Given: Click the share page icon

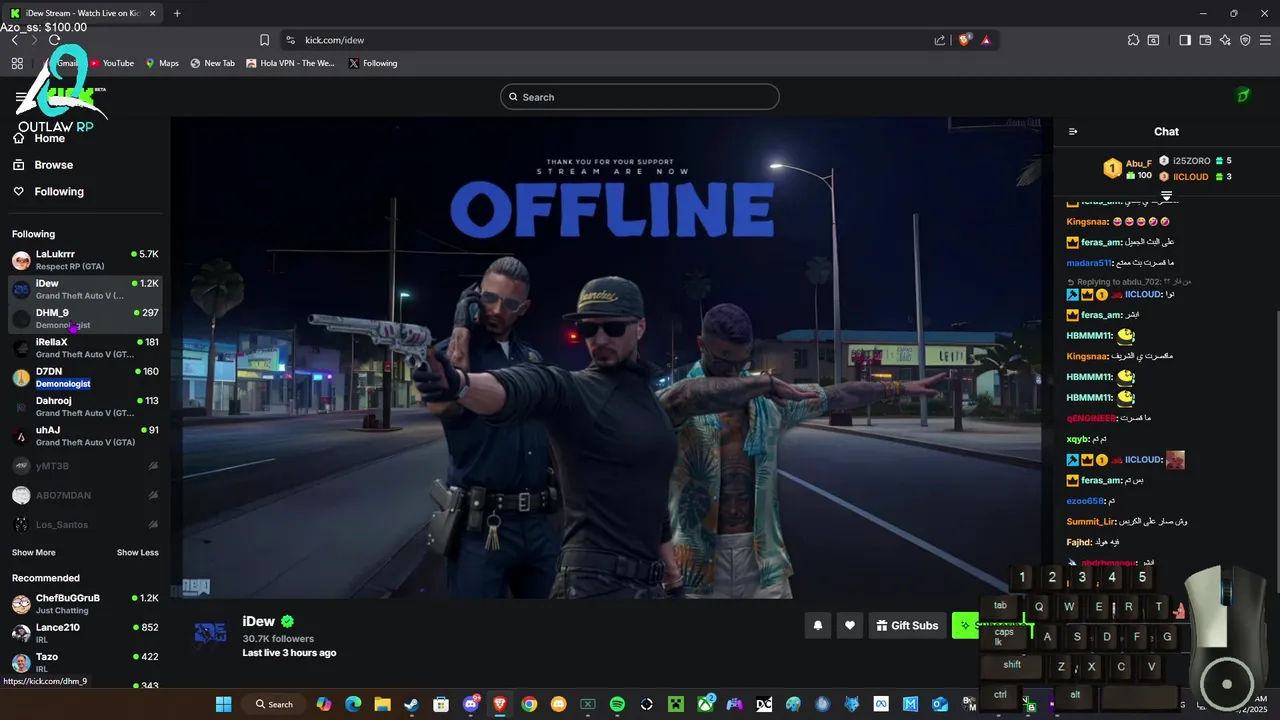Looking at the screenshot, I should pyautogui.click(x=940, y=40).
